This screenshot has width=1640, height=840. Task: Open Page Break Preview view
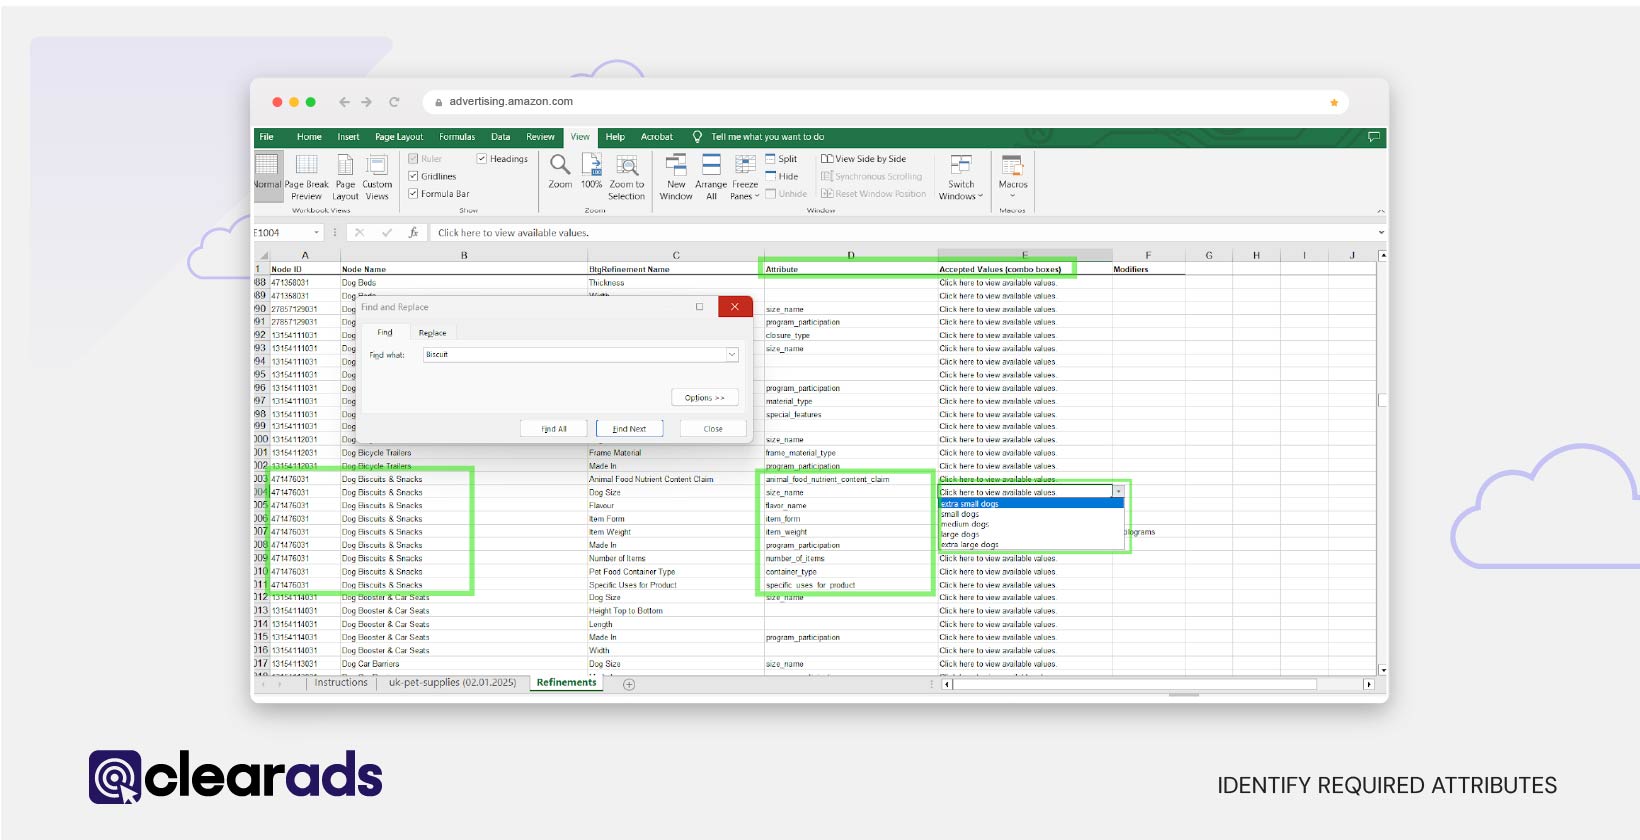tap(306, 176)
